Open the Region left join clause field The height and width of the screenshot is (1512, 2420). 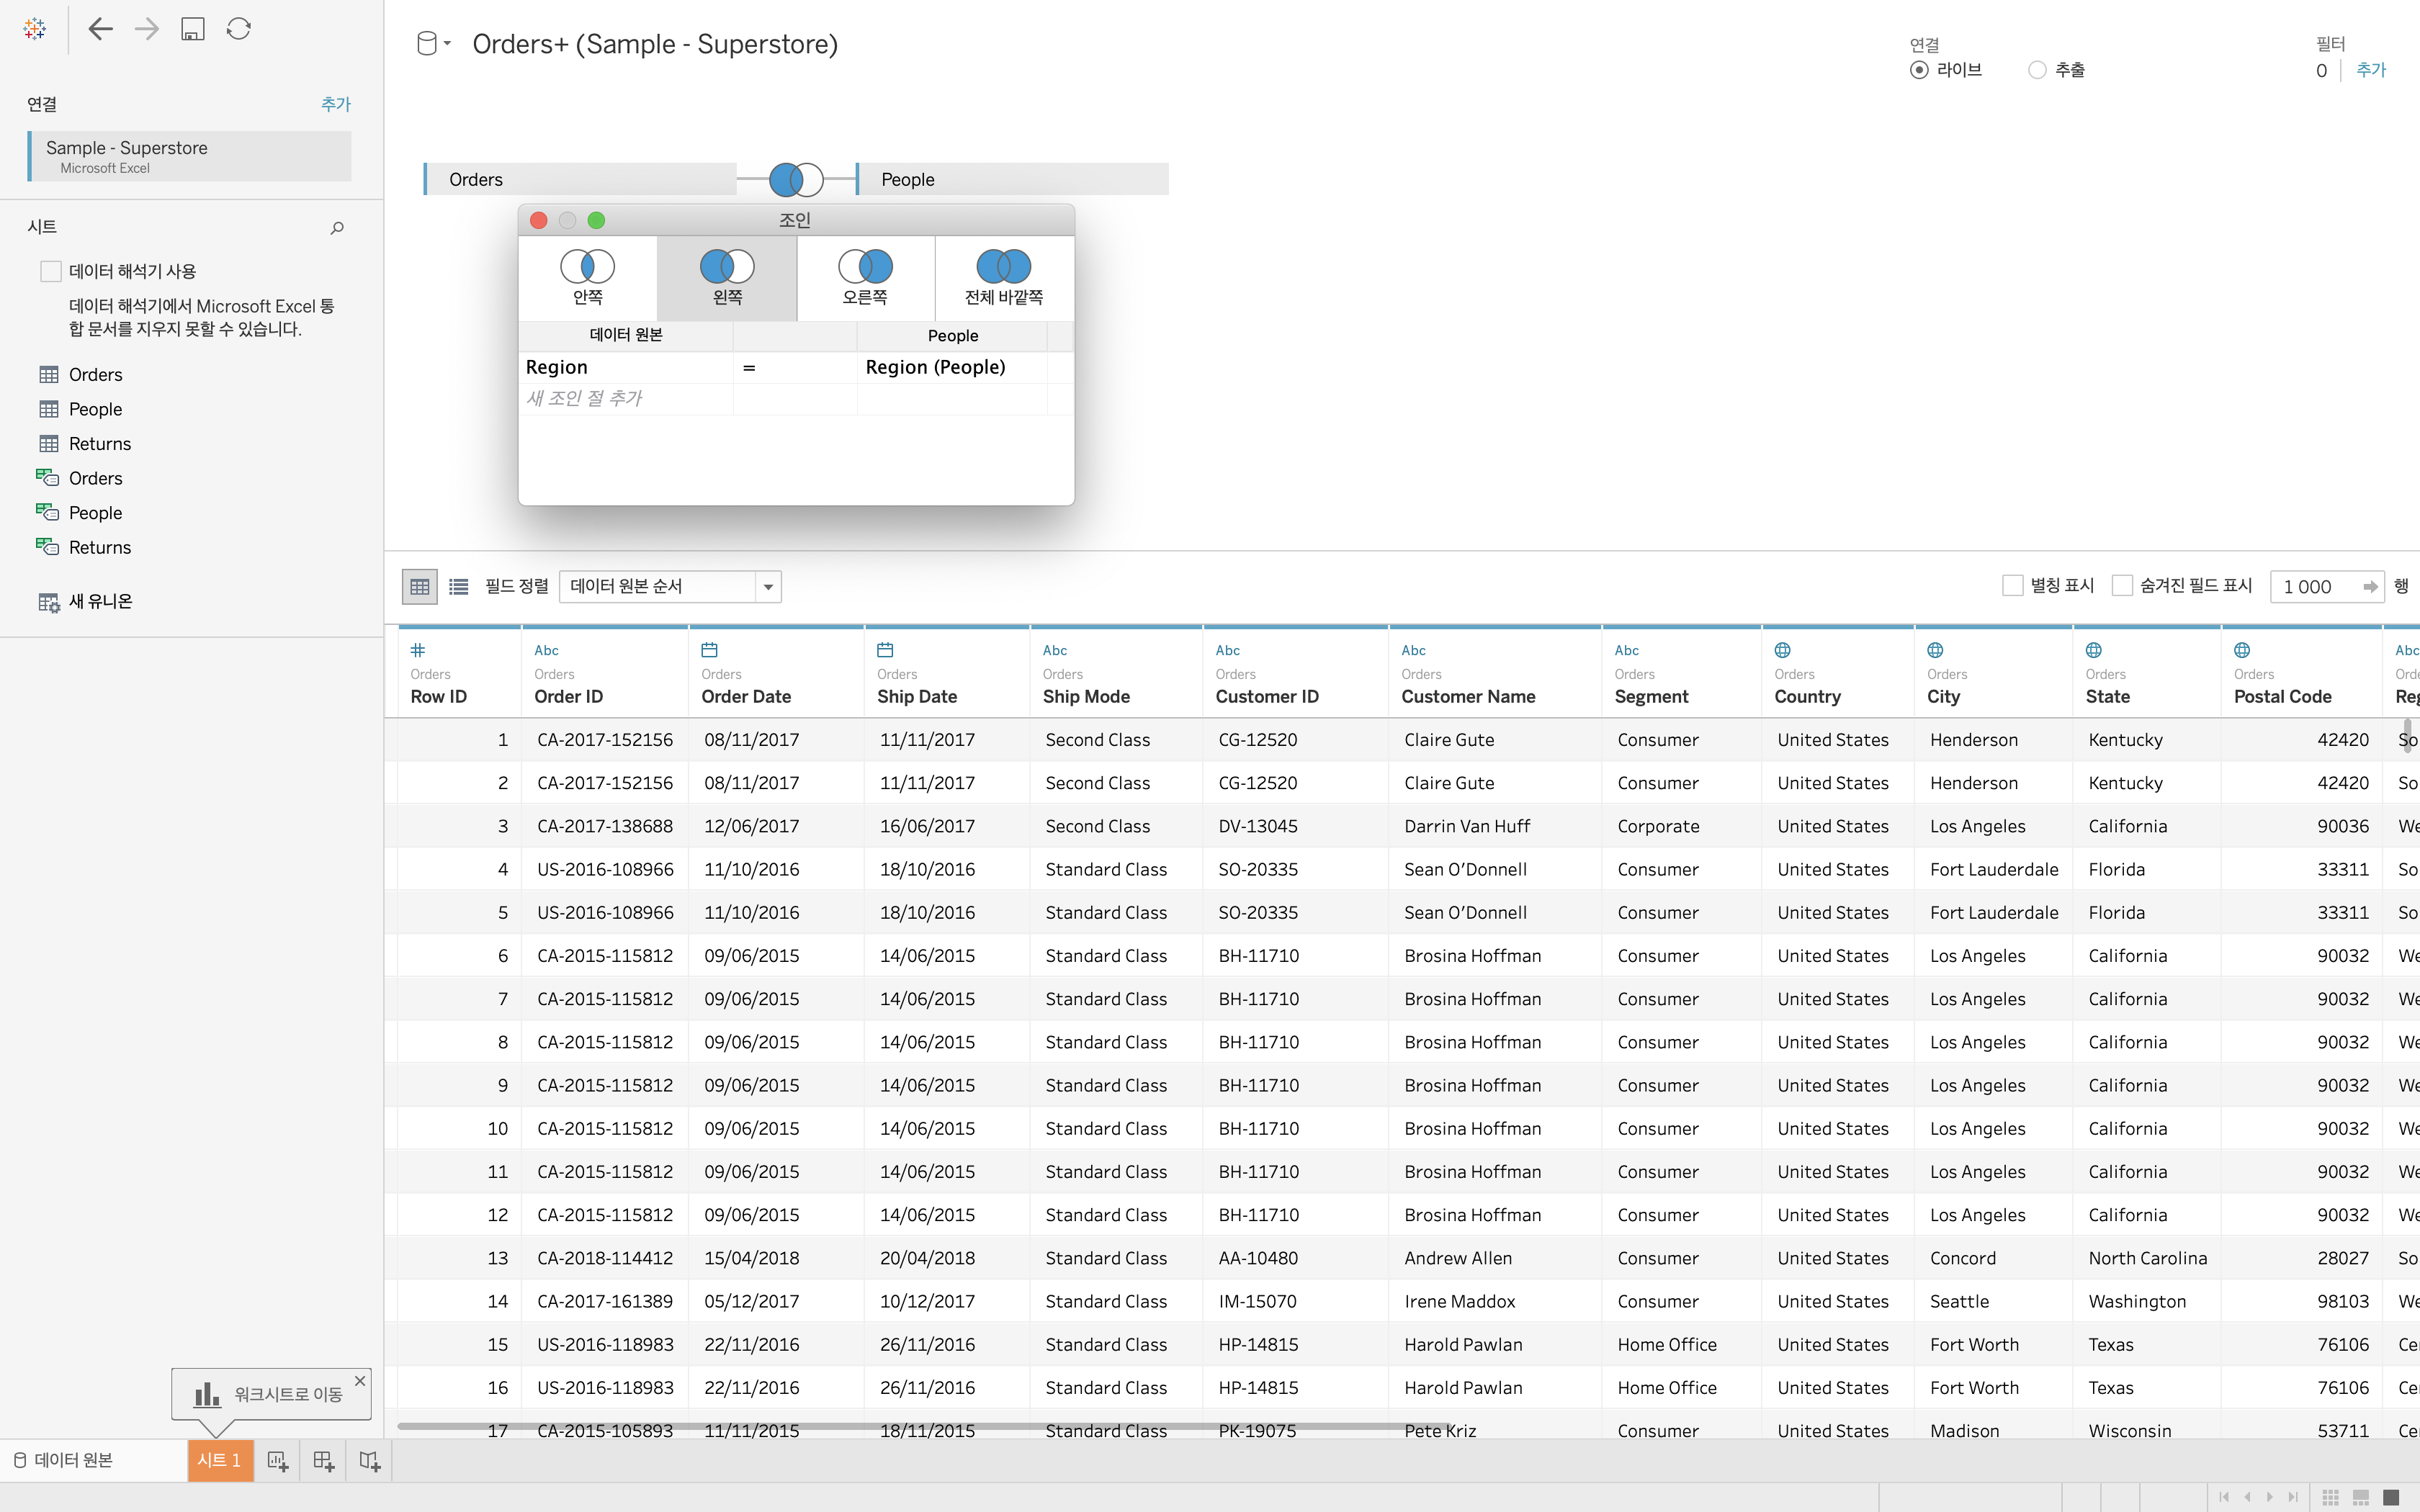click(626, 367)
